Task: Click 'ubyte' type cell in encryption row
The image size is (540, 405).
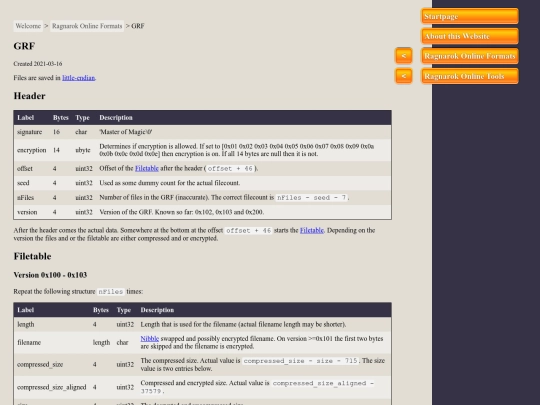Action: tap(83, 150)
